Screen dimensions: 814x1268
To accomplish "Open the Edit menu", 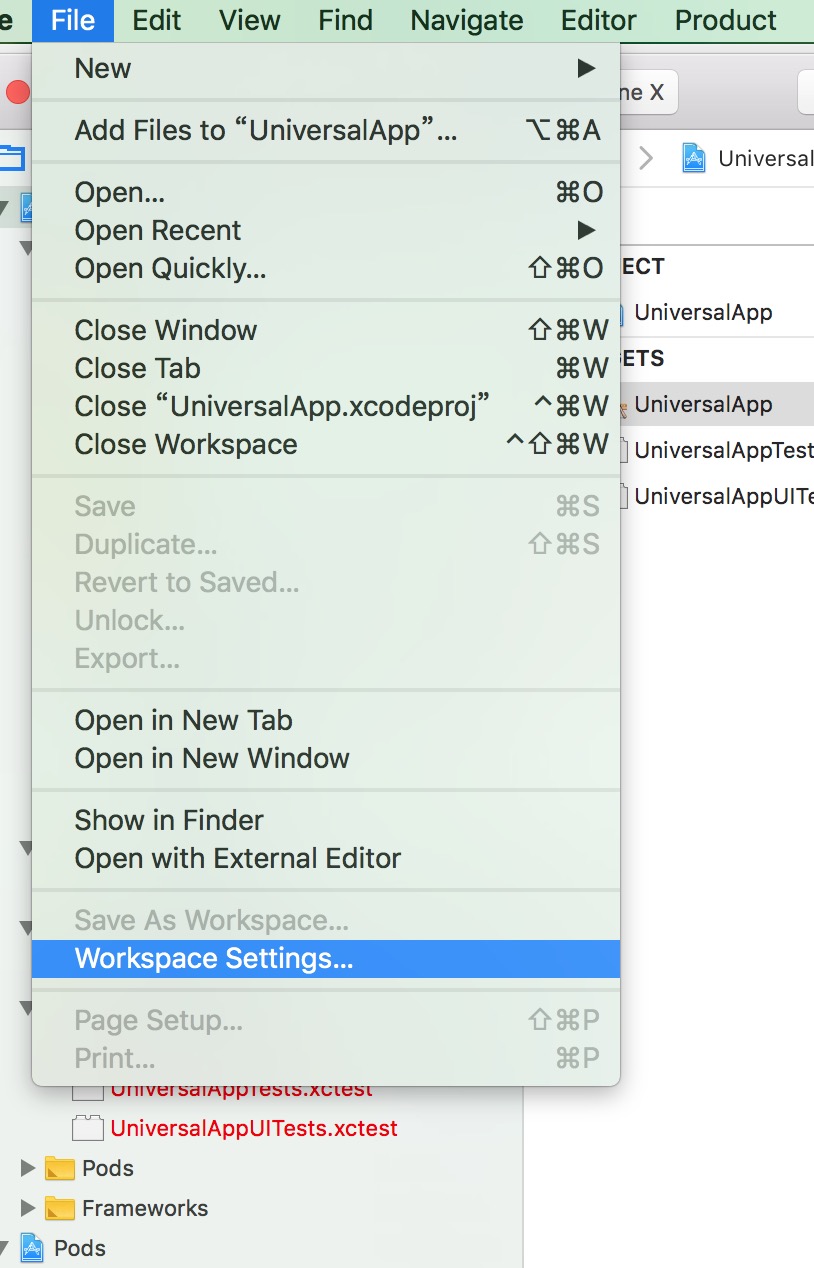I will 157,20.
